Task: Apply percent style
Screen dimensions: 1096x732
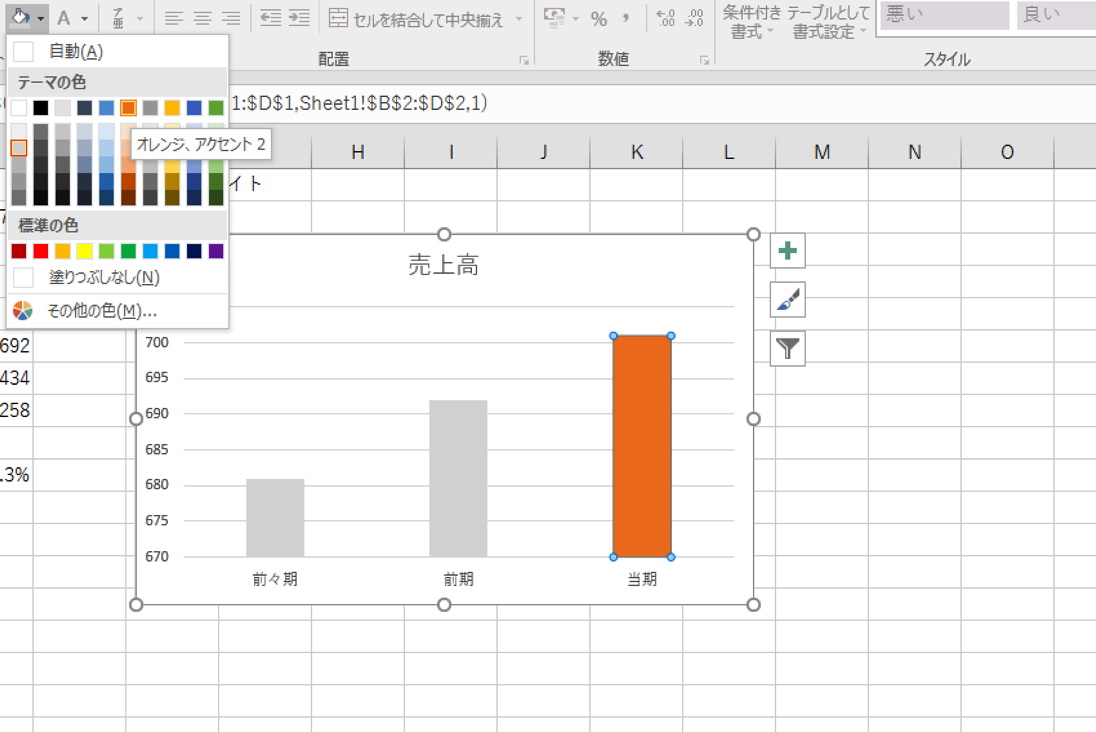Action: [599, 19]
